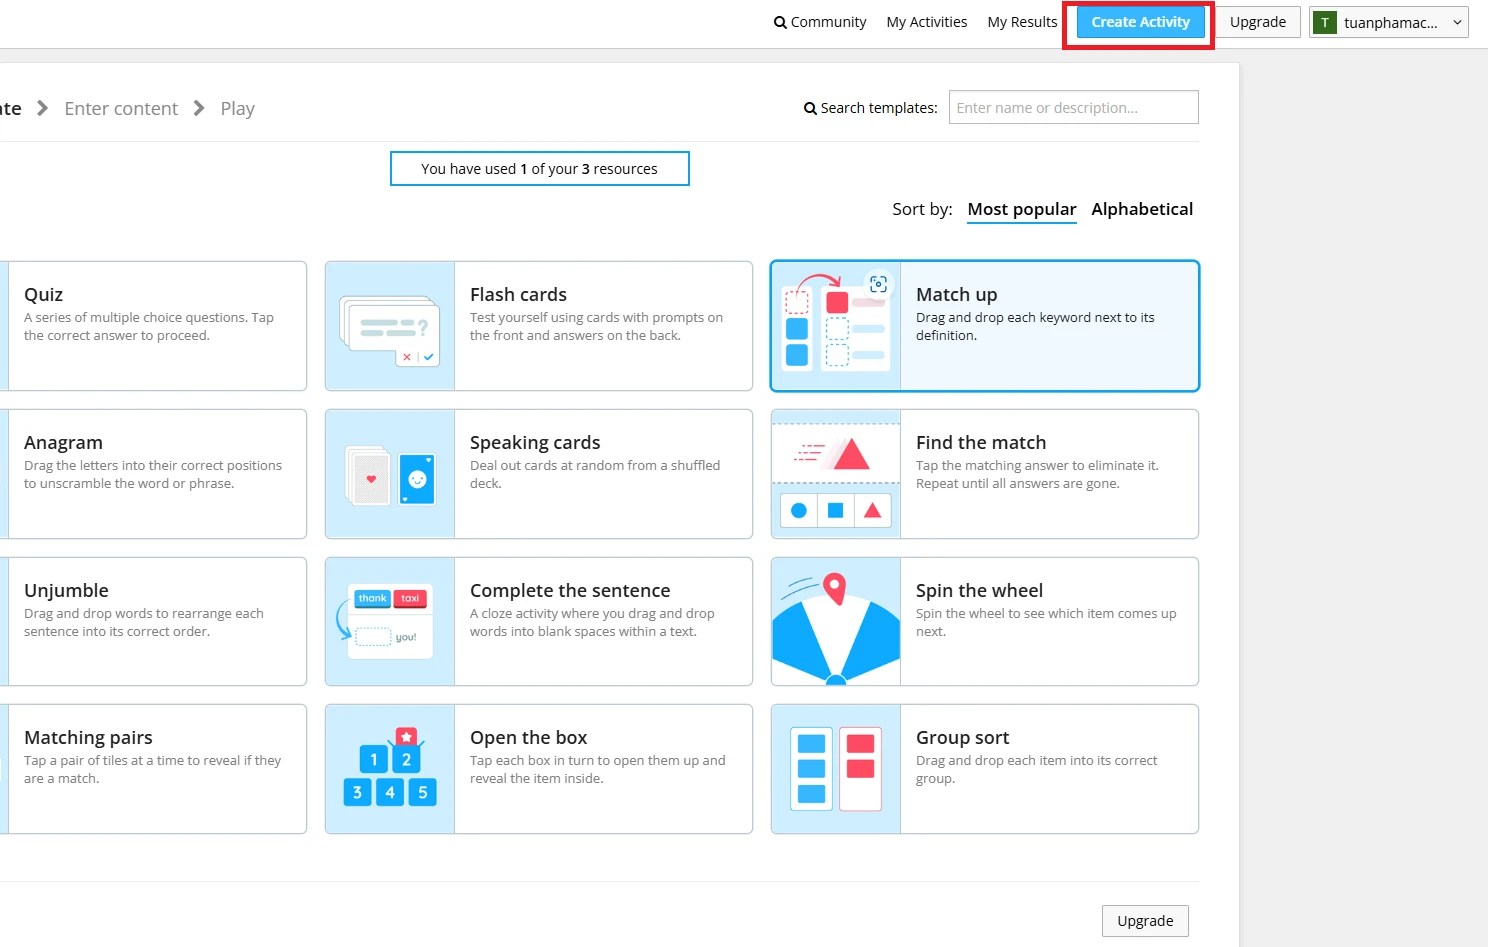The height and width of the screenshot is (947, 1488).
Task: Select the Quiz template title
Action: pyautogui.click(x=44, y=295)
